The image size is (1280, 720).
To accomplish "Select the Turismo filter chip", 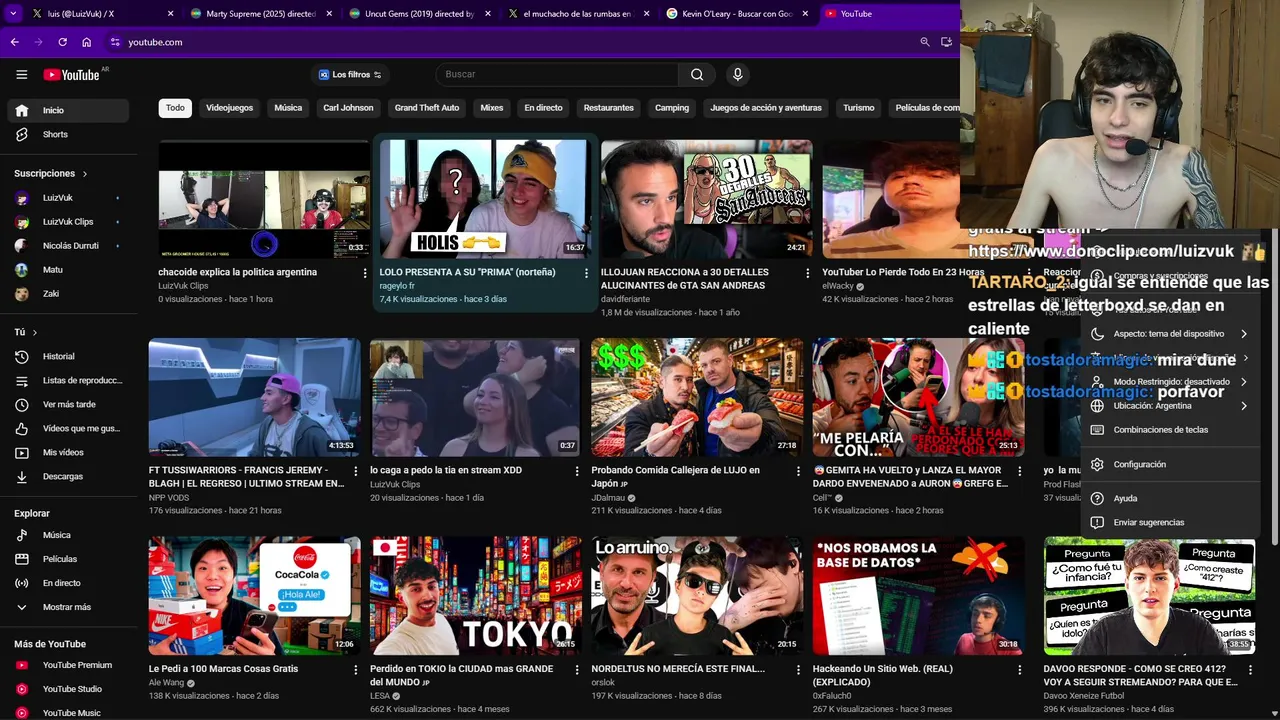I will pos(858,108).
